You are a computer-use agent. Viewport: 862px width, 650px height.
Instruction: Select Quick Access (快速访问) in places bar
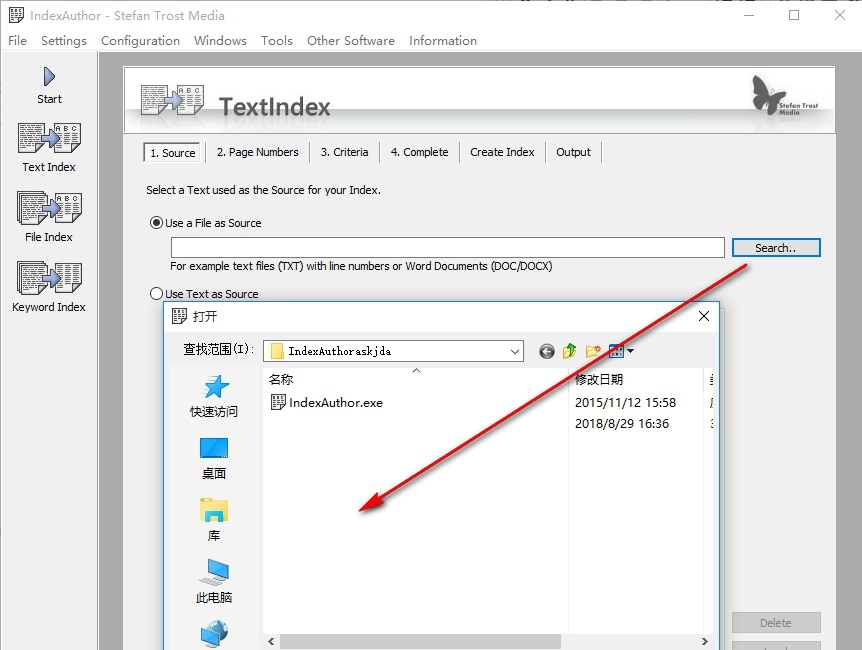(214, 396)
